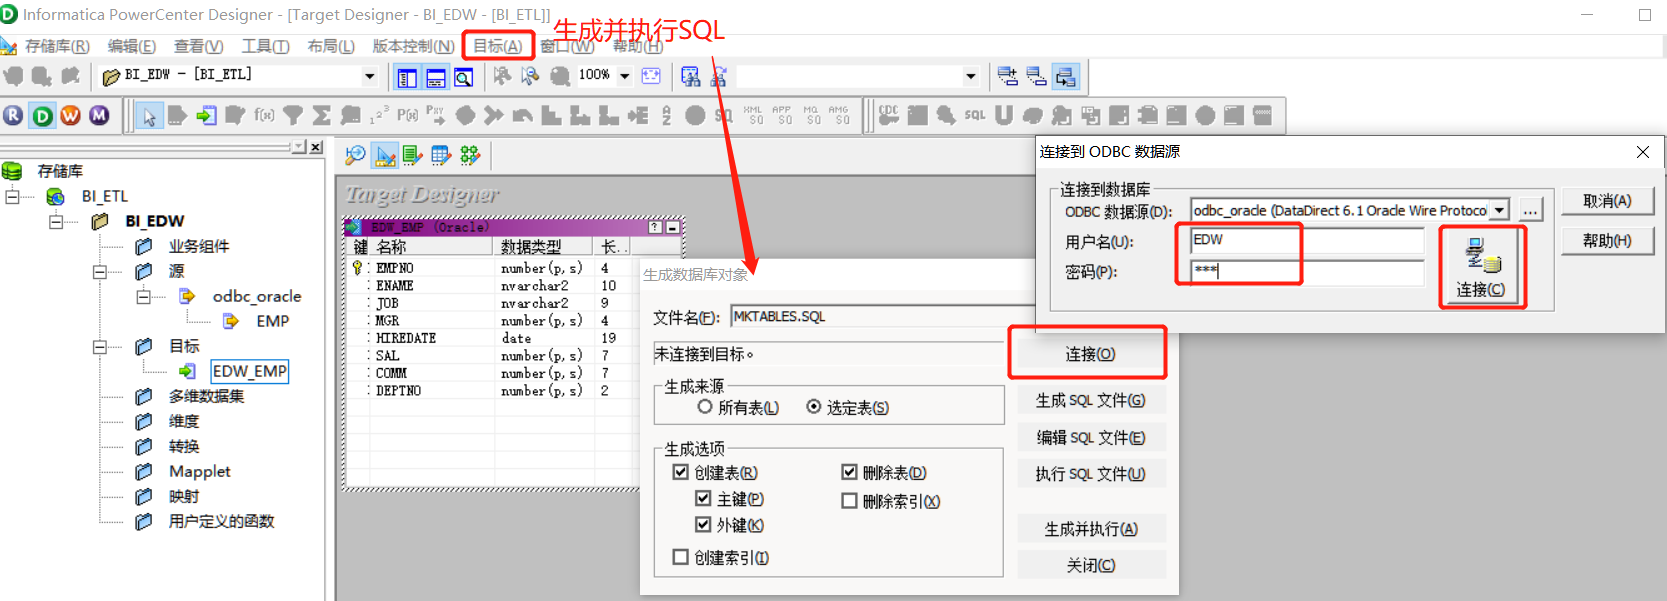Open the 存储库 menu
This screenshot has height=601, width=1667.
pos(57,46)
